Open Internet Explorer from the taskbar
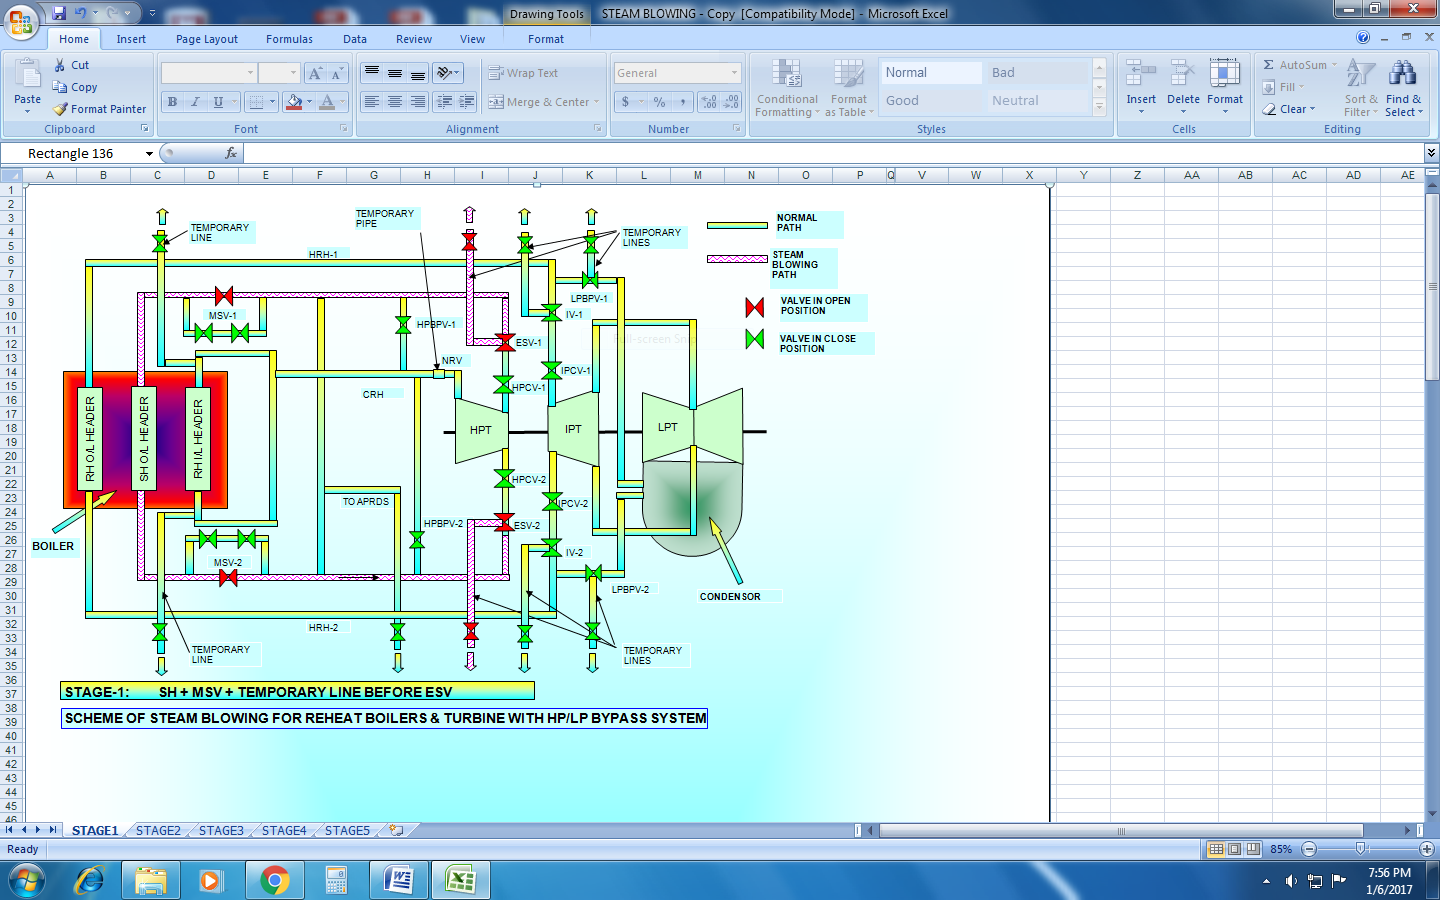 tap(90, 880)
